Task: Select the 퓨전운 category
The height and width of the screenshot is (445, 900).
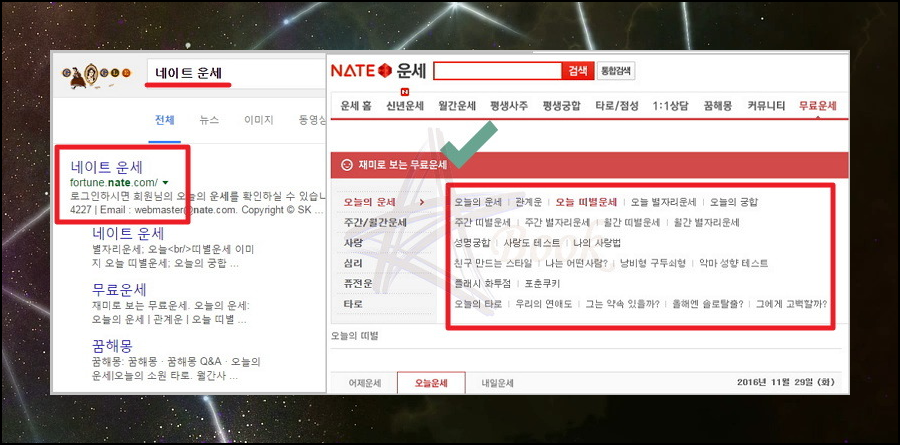Action: click(x=358, y=283)
